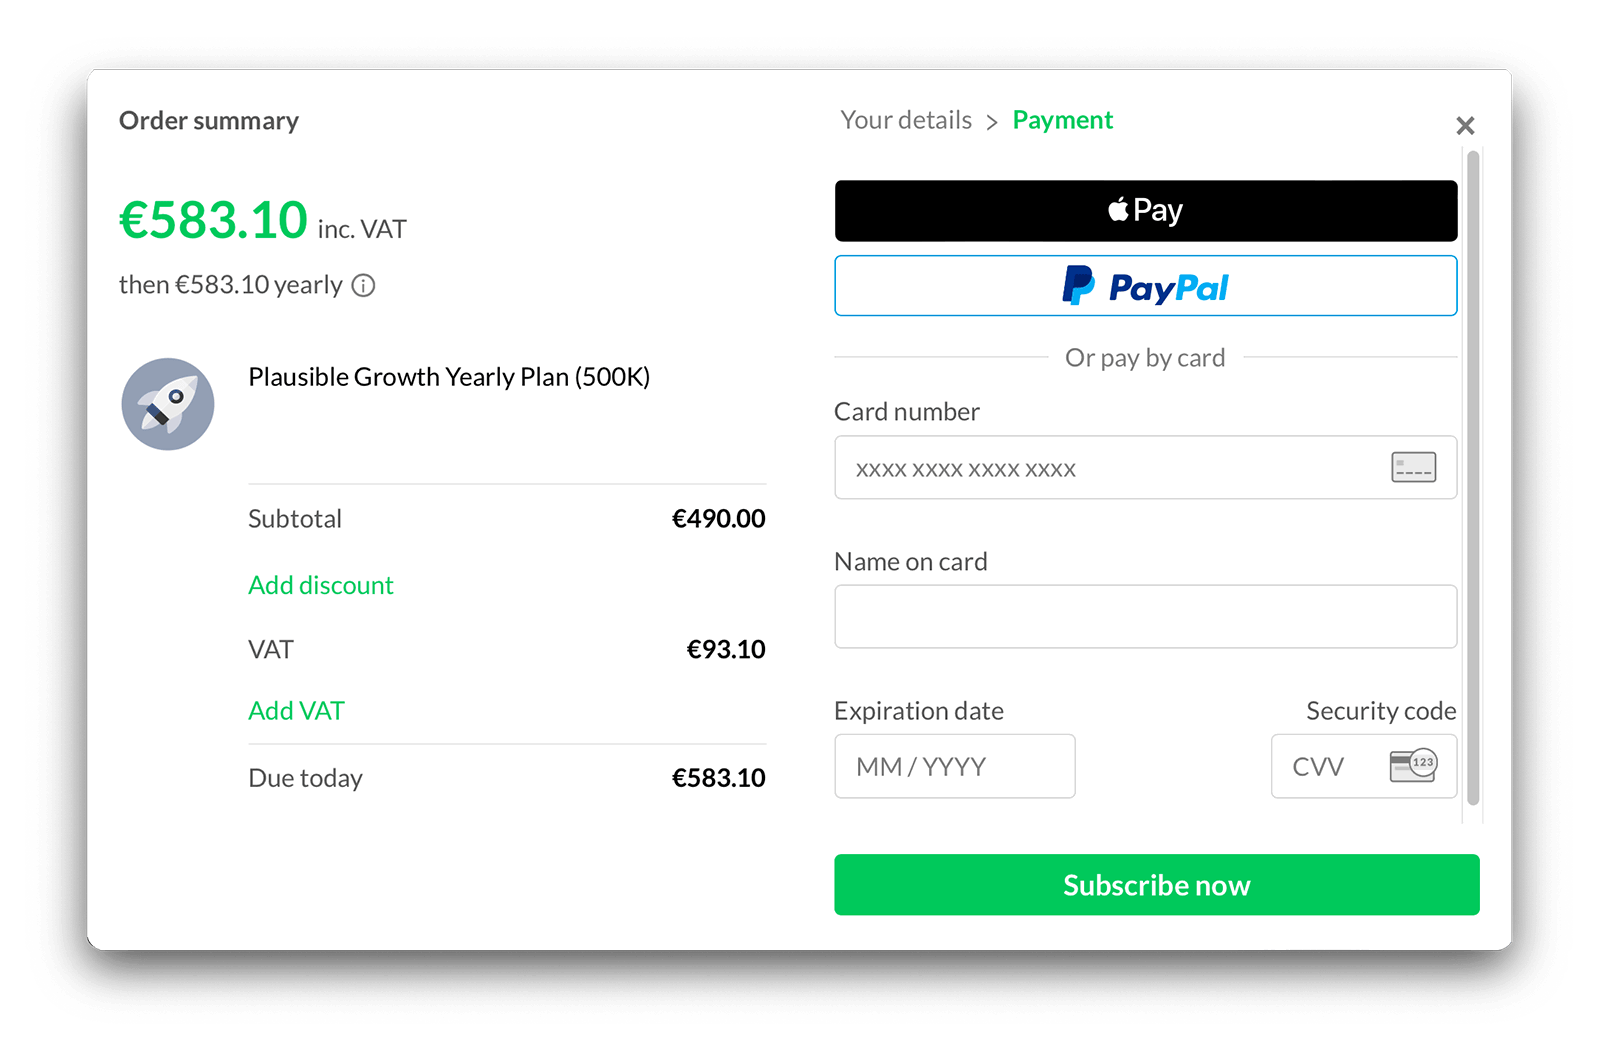
Task: Click the Name on card field
Action: coord(1145,616)
